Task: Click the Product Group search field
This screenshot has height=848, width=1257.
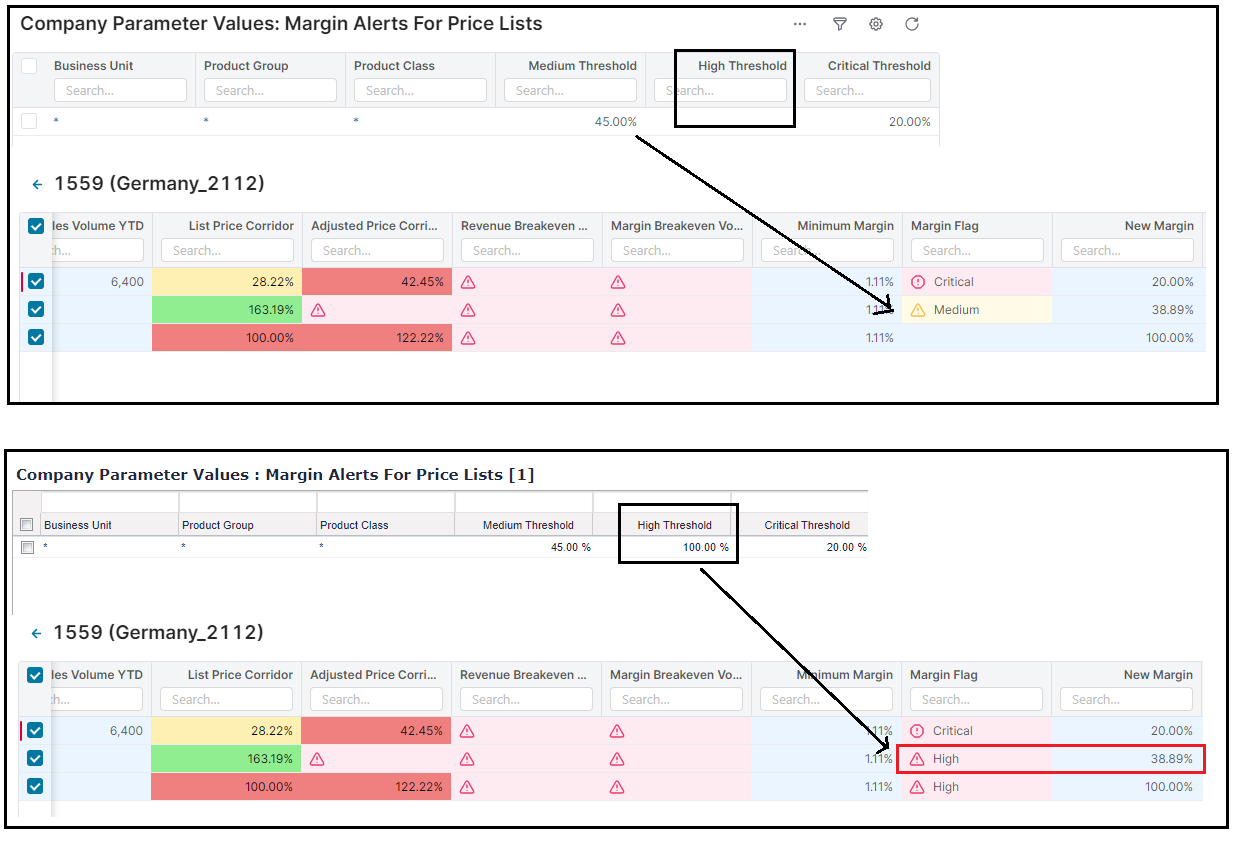Action: coord(270,90)
